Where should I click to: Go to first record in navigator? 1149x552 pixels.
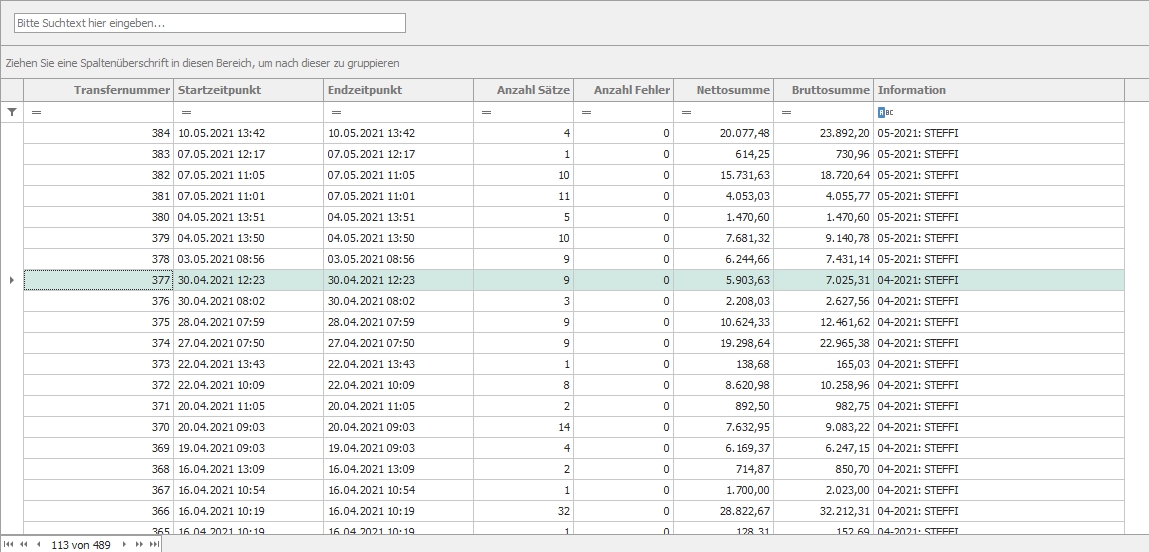click(x=9, y=544)
